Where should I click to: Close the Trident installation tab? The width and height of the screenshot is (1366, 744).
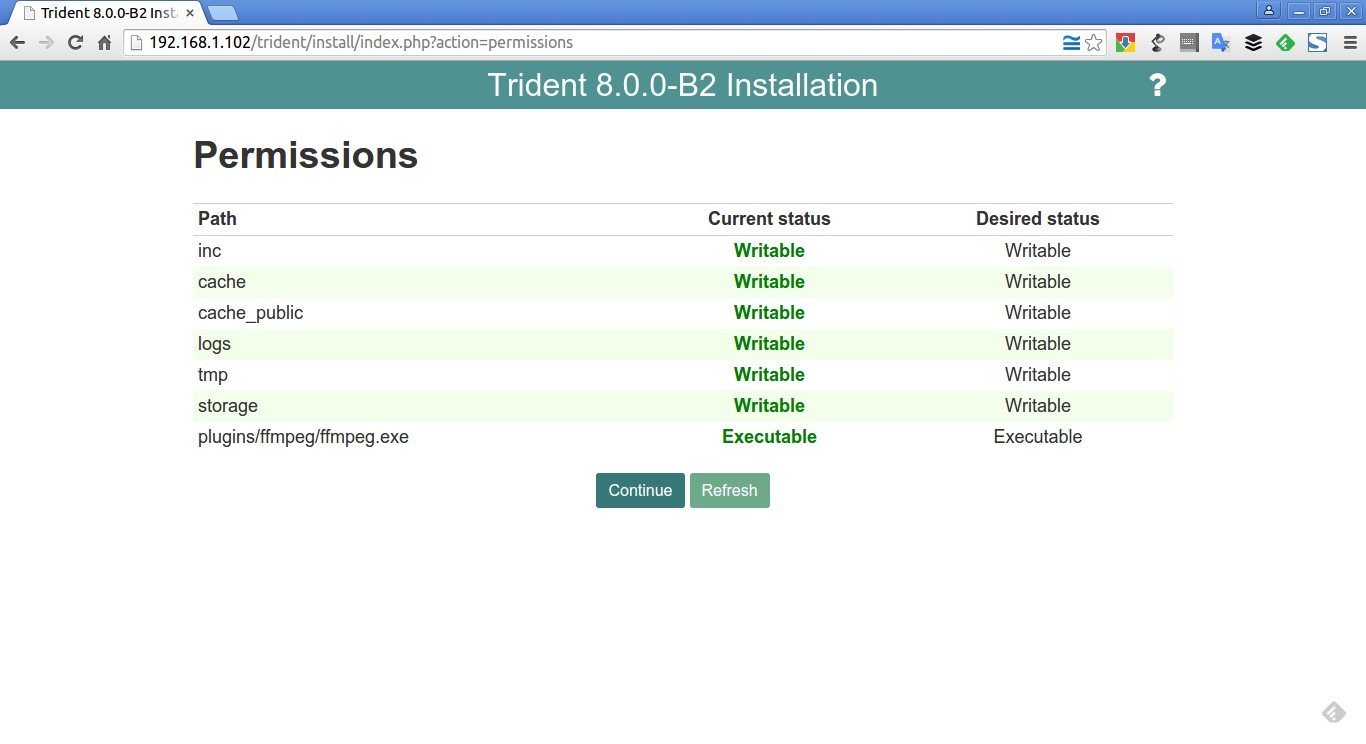[x=190, y=13]
